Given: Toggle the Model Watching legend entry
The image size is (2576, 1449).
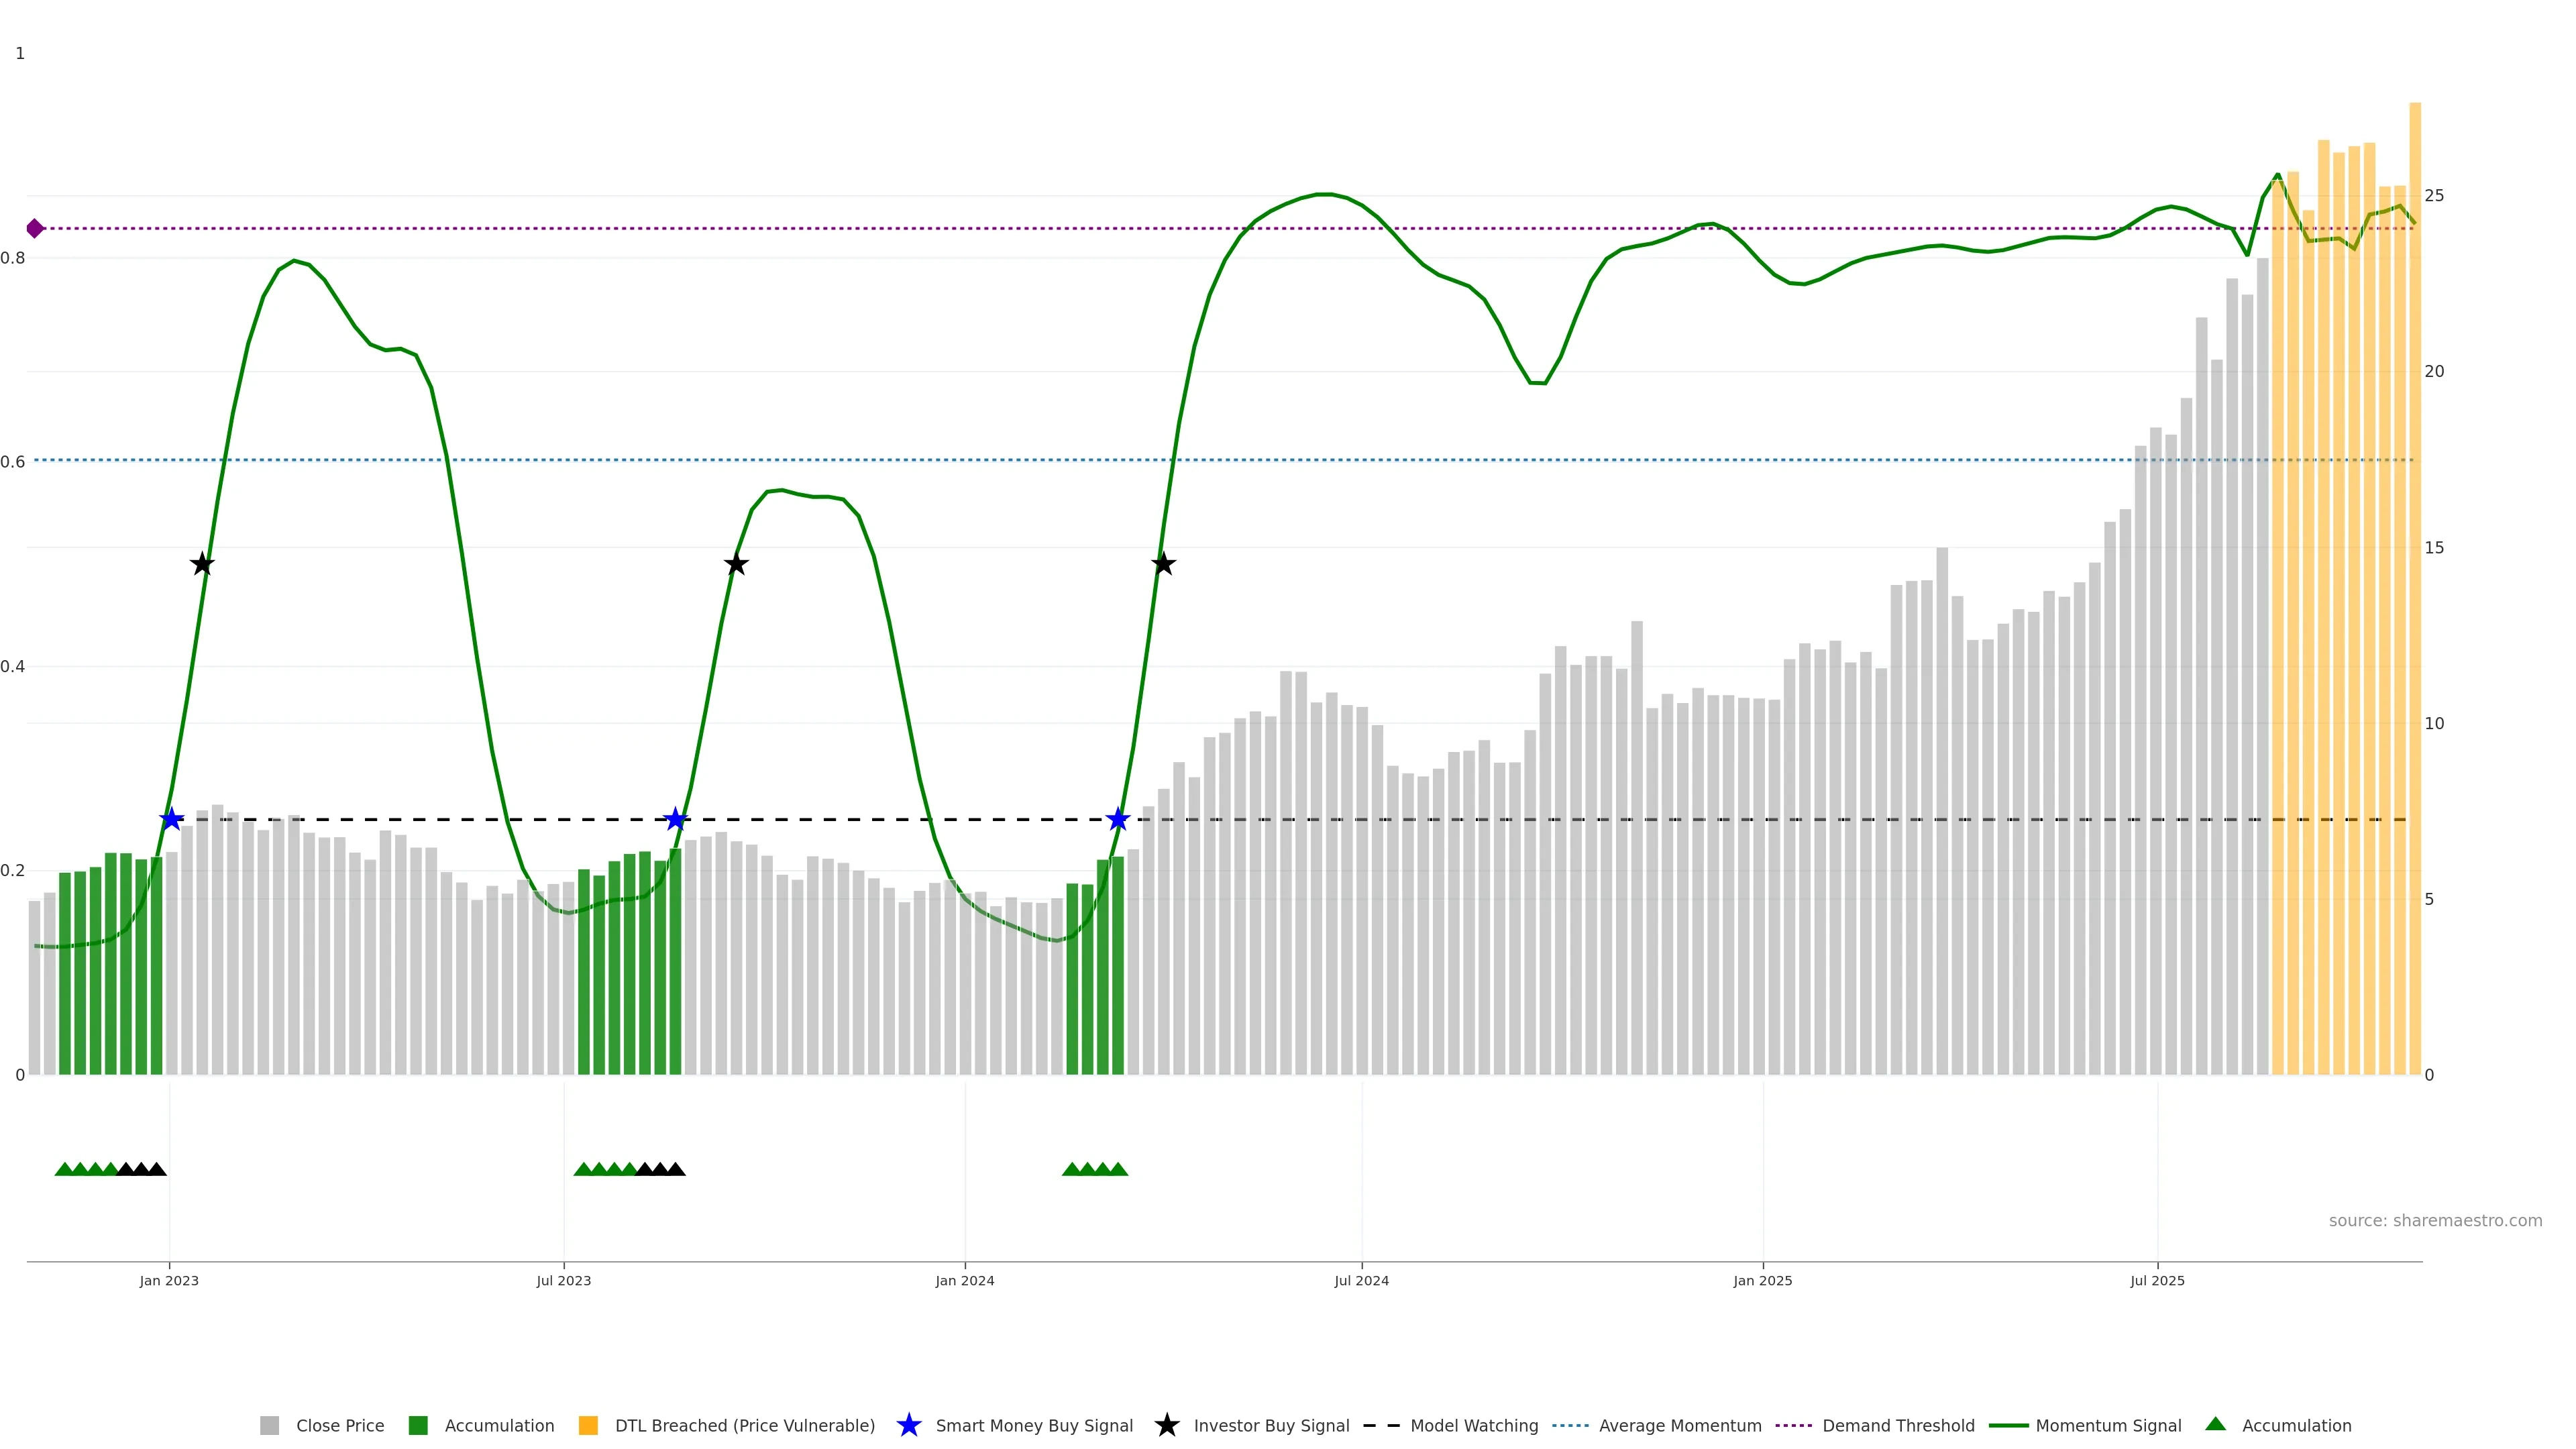Looking at the screenshot, I should coord(1473,1426).
